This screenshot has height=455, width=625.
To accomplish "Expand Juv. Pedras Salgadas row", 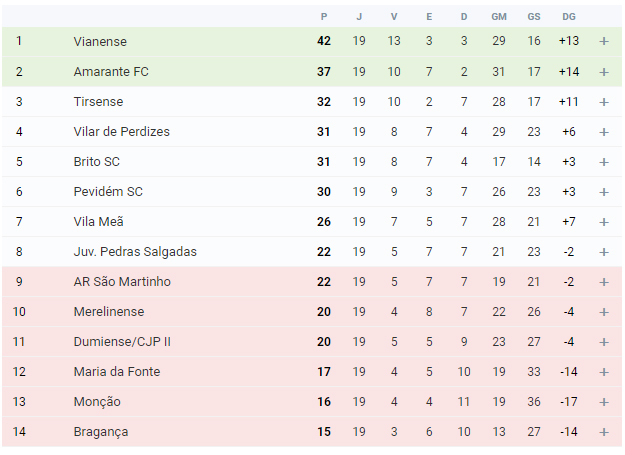I will point(603,252).
